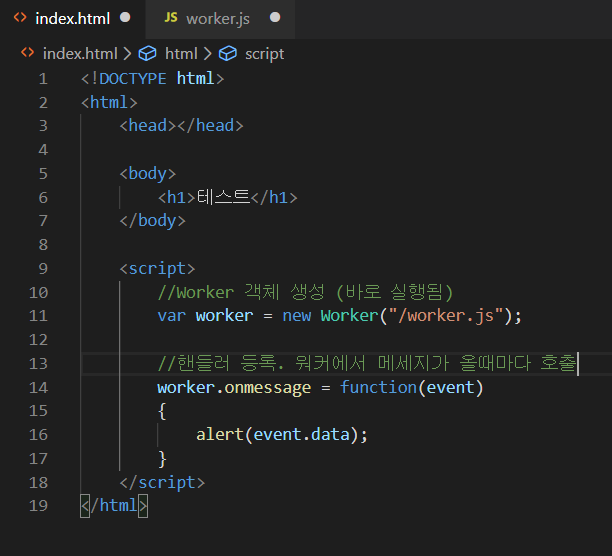This screenshot has height=556, width=612.
Task: Select the index.html editor tab
Action: tap(72, 18)
